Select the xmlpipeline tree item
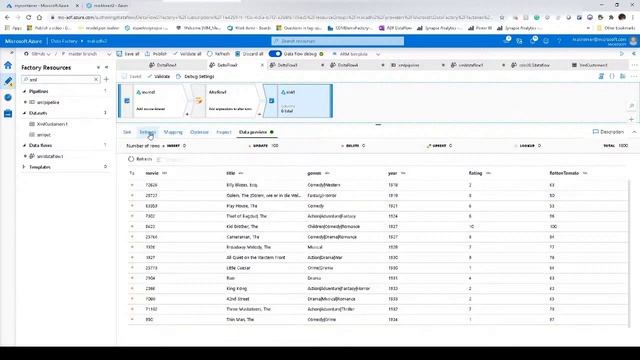This screenshot has width=640, height=360. pyautogui.click(x=48, y=102)
